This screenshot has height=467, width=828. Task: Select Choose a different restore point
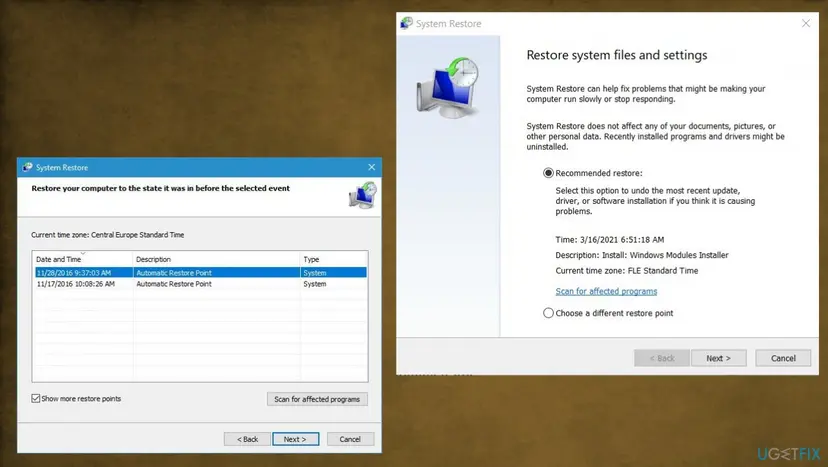click(548, 313)
